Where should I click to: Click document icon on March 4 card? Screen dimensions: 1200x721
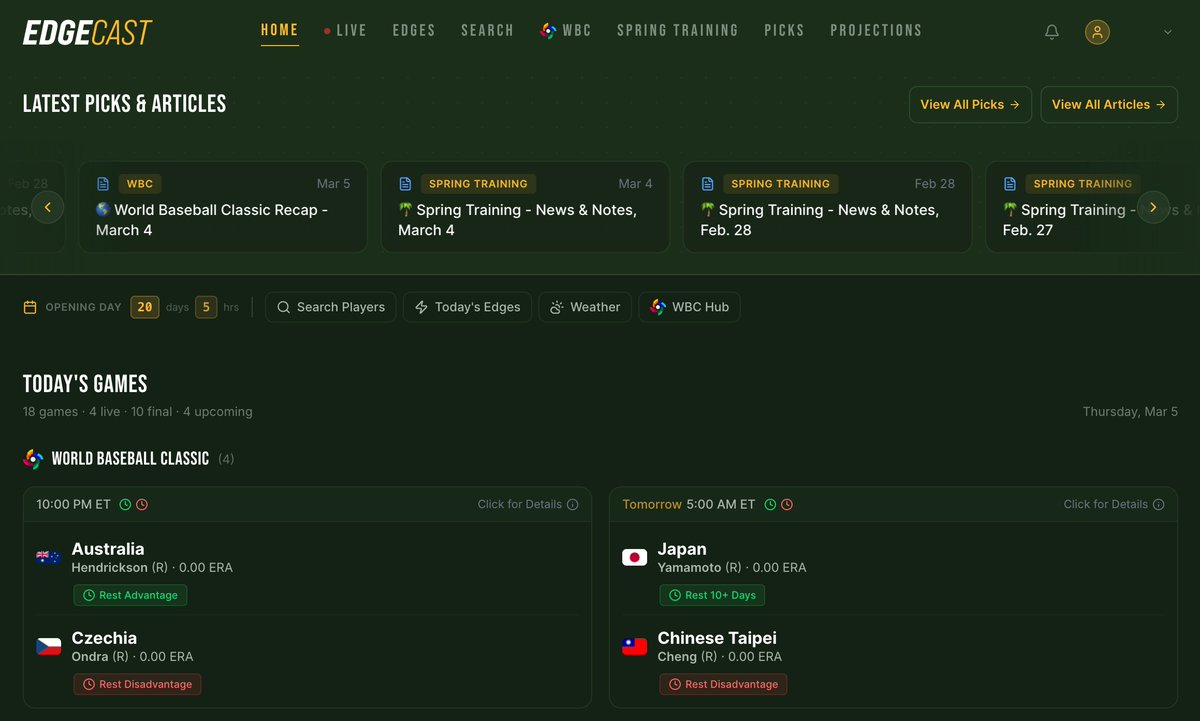click(x=405, y=184)
